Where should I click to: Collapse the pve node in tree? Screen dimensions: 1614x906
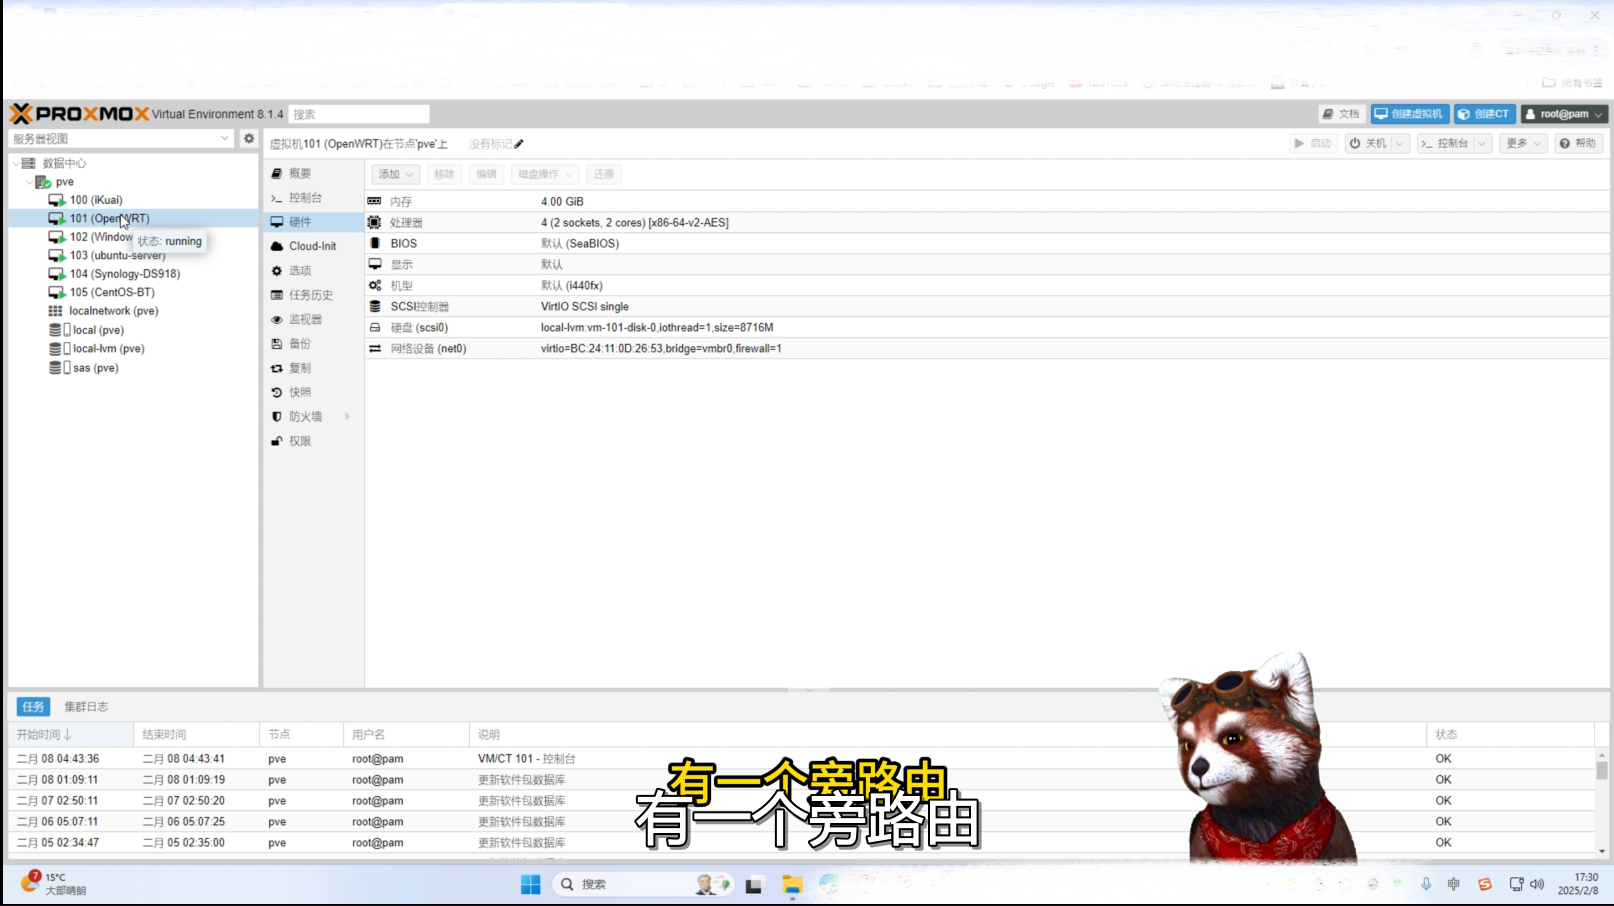pyautogui.click(x=28, y=182)
